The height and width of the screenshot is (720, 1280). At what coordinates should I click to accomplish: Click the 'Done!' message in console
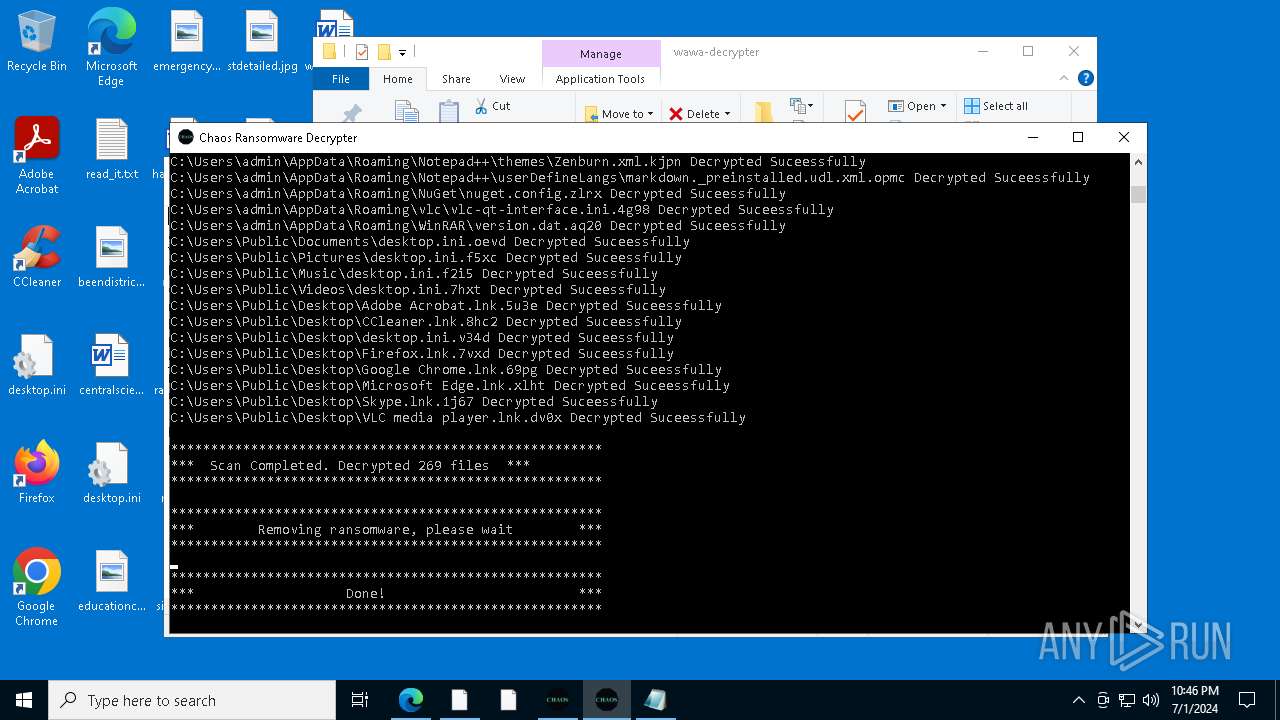[365, 594]
